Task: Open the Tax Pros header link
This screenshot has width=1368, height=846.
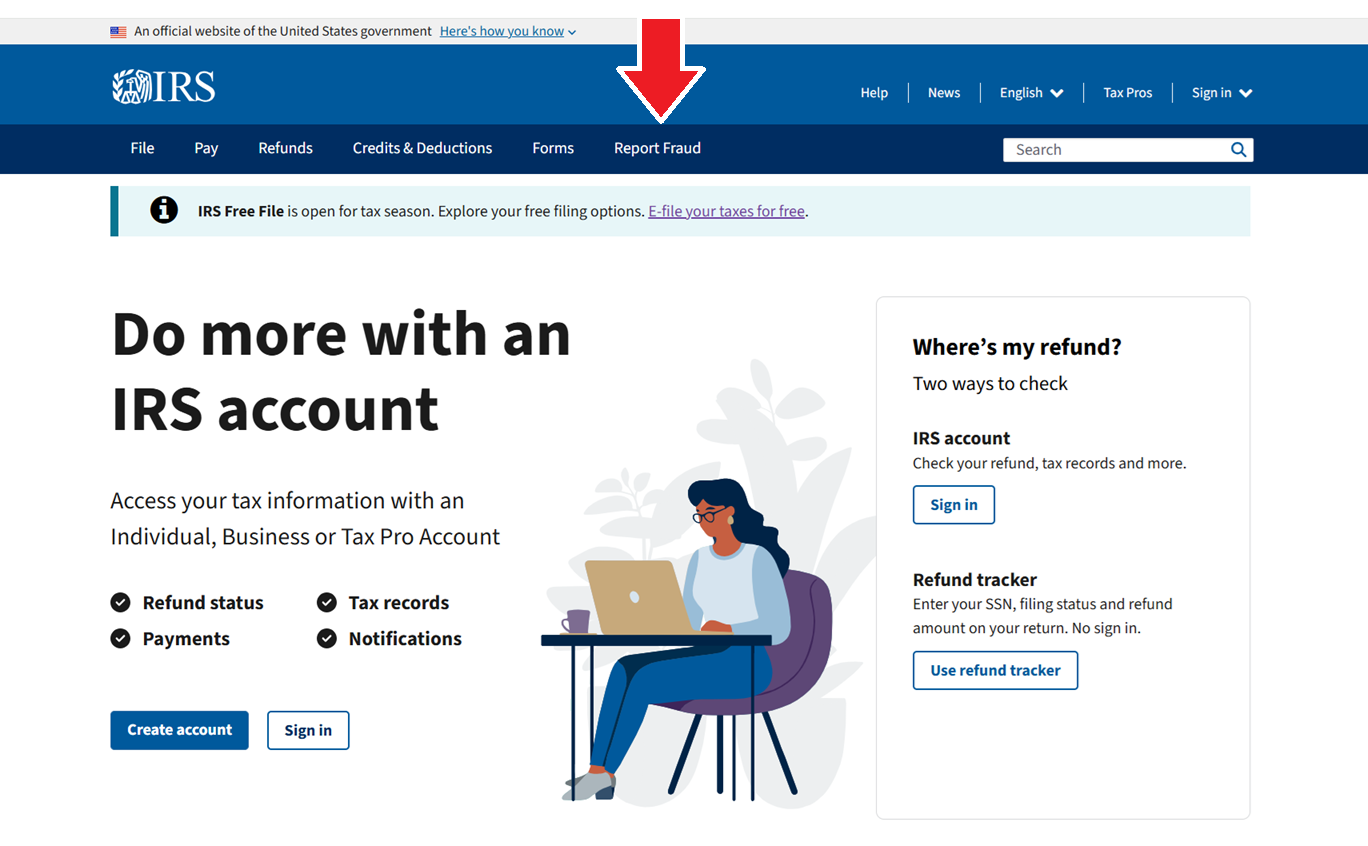Action: click(x=1128, y=93)
